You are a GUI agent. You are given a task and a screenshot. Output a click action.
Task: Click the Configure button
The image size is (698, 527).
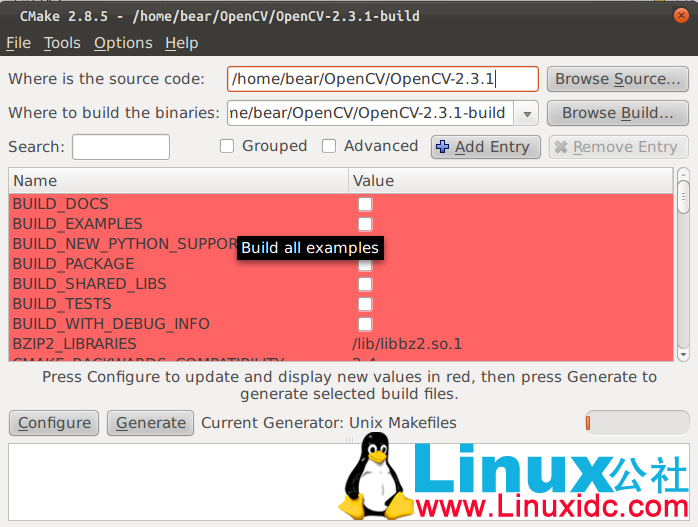tap(54, 423)
